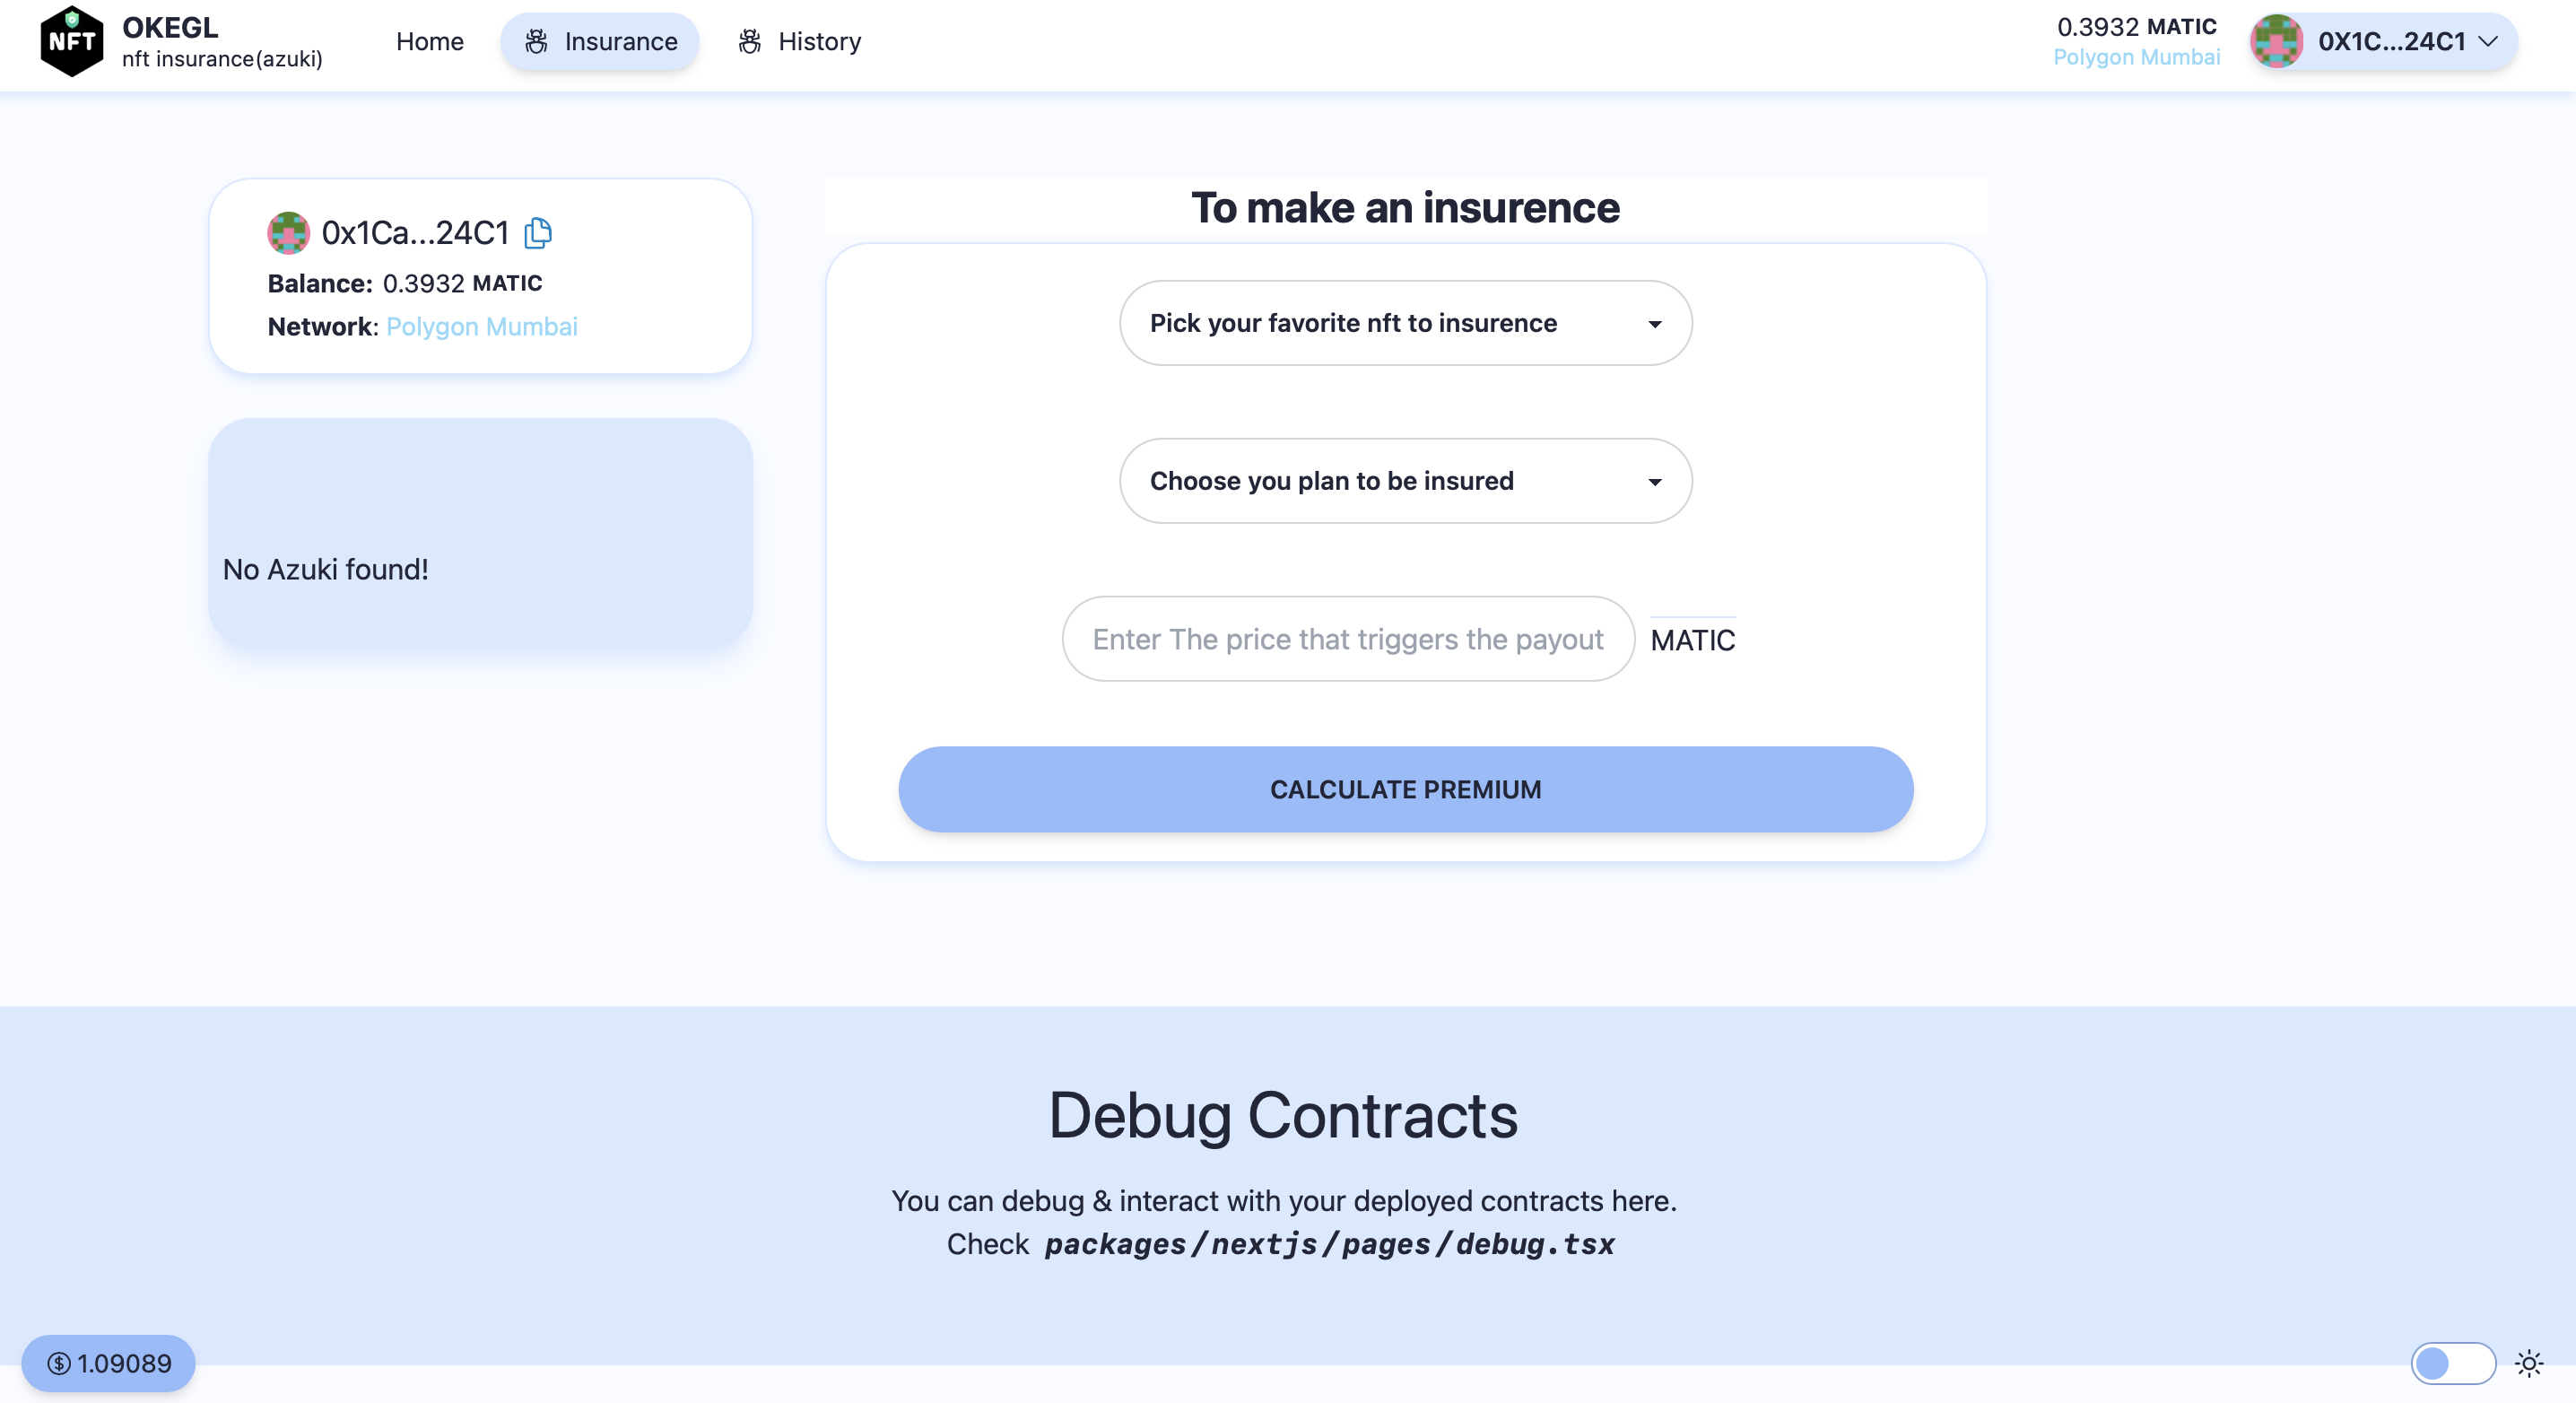Click the 0x1Ca...24C1 address text
This screenshot has width=2576, height=1403.
click(415, 233)
